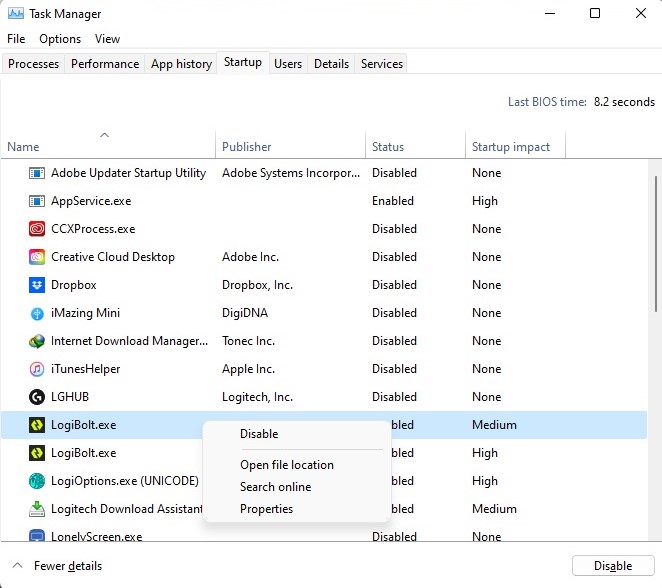The image size is (662, 588).
Task: Switch to the Services tab
Action: (x=382, y=64)
